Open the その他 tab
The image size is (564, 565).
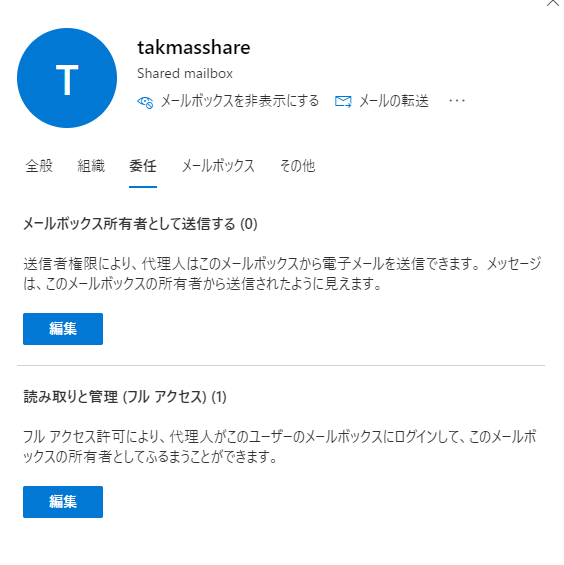coord(297,166)
